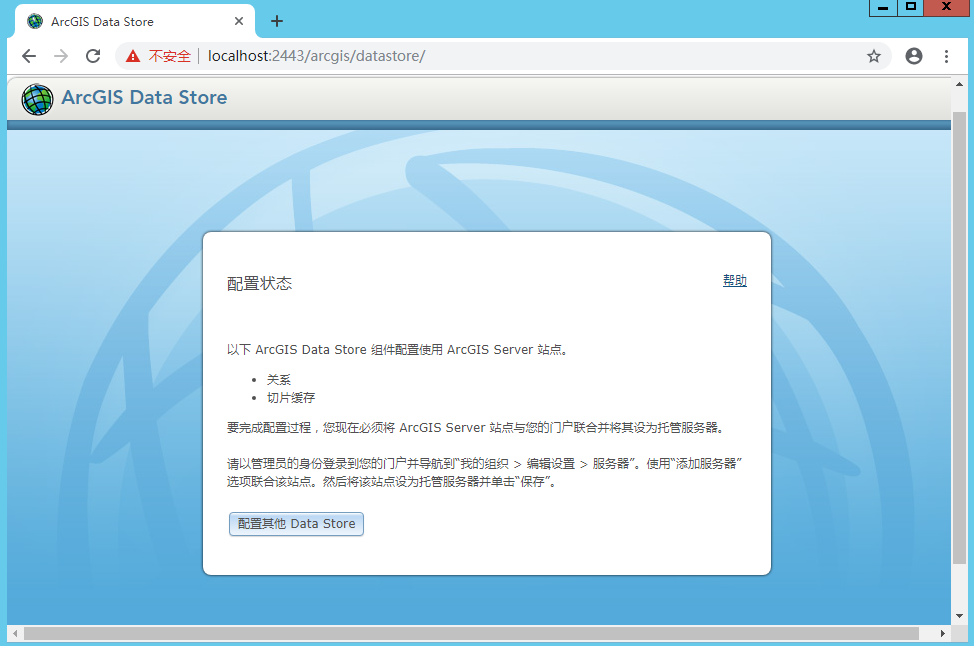This screenshot has height=646, width=974.
Task: Click the red not-secure warning icon
Action: [x=133, y=56]
